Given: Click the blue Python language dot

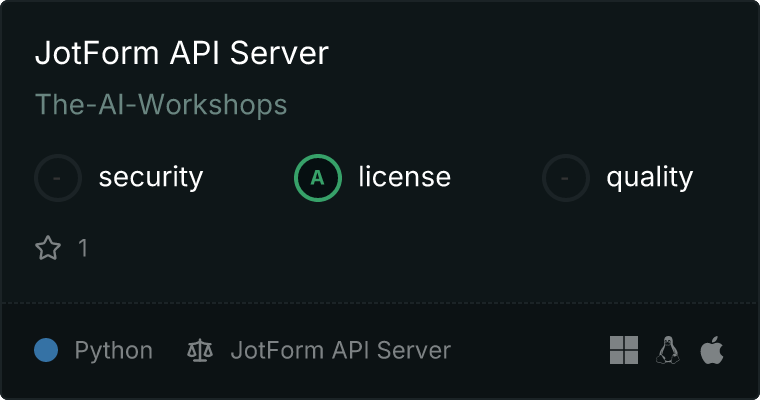Looking at the screenshot, I should (x=46, y=350).
